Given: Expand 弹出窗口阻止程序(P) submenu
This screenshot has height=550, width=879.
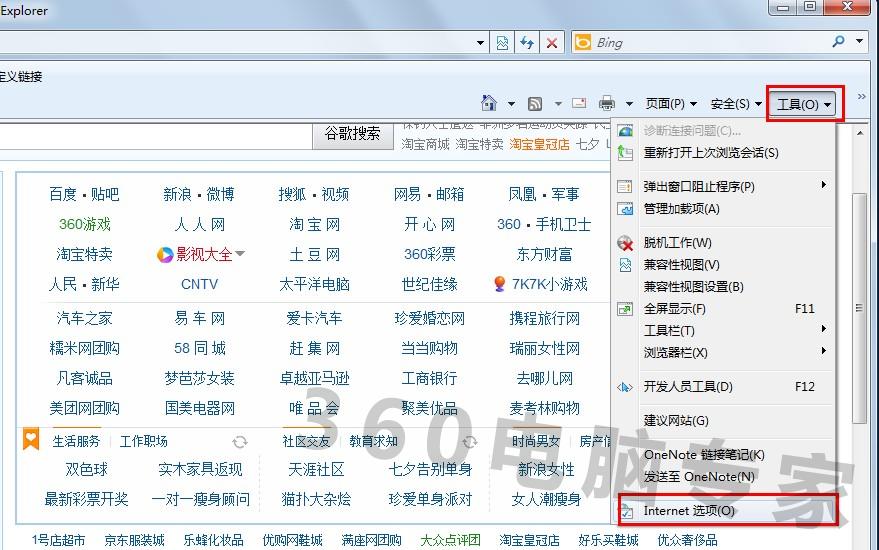Looking at the screenshot, I should (724, 186).
